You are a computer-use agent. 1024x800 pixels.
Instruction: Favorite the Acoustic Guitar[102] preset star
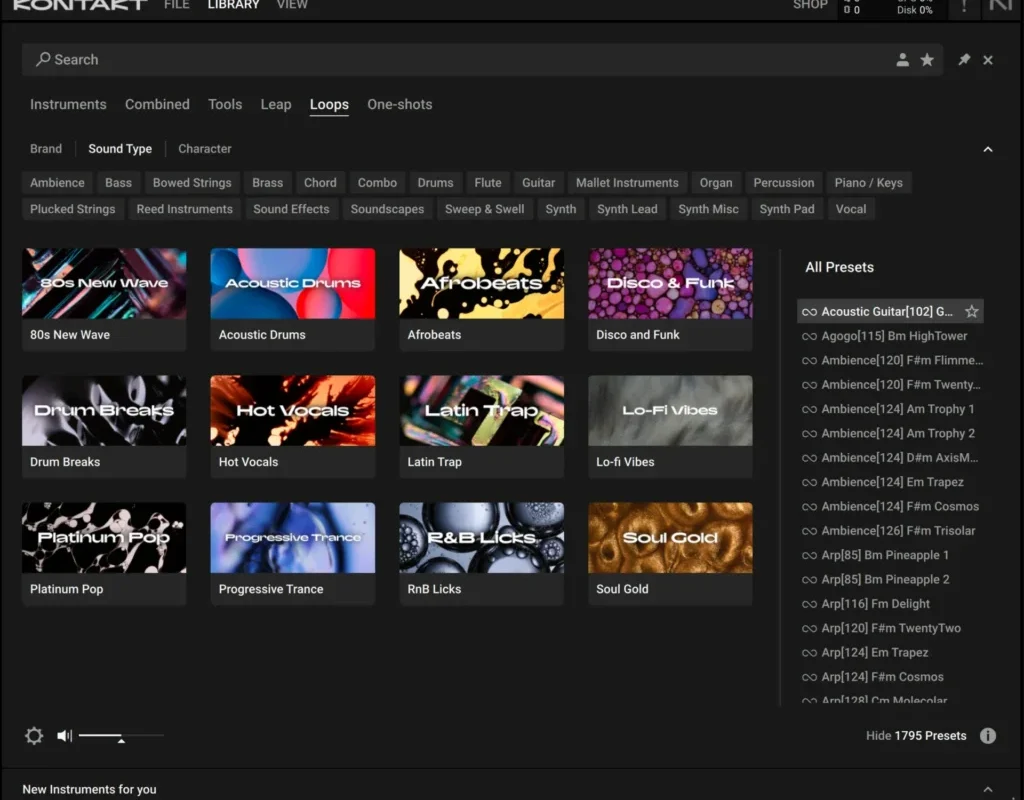(972, 312)
